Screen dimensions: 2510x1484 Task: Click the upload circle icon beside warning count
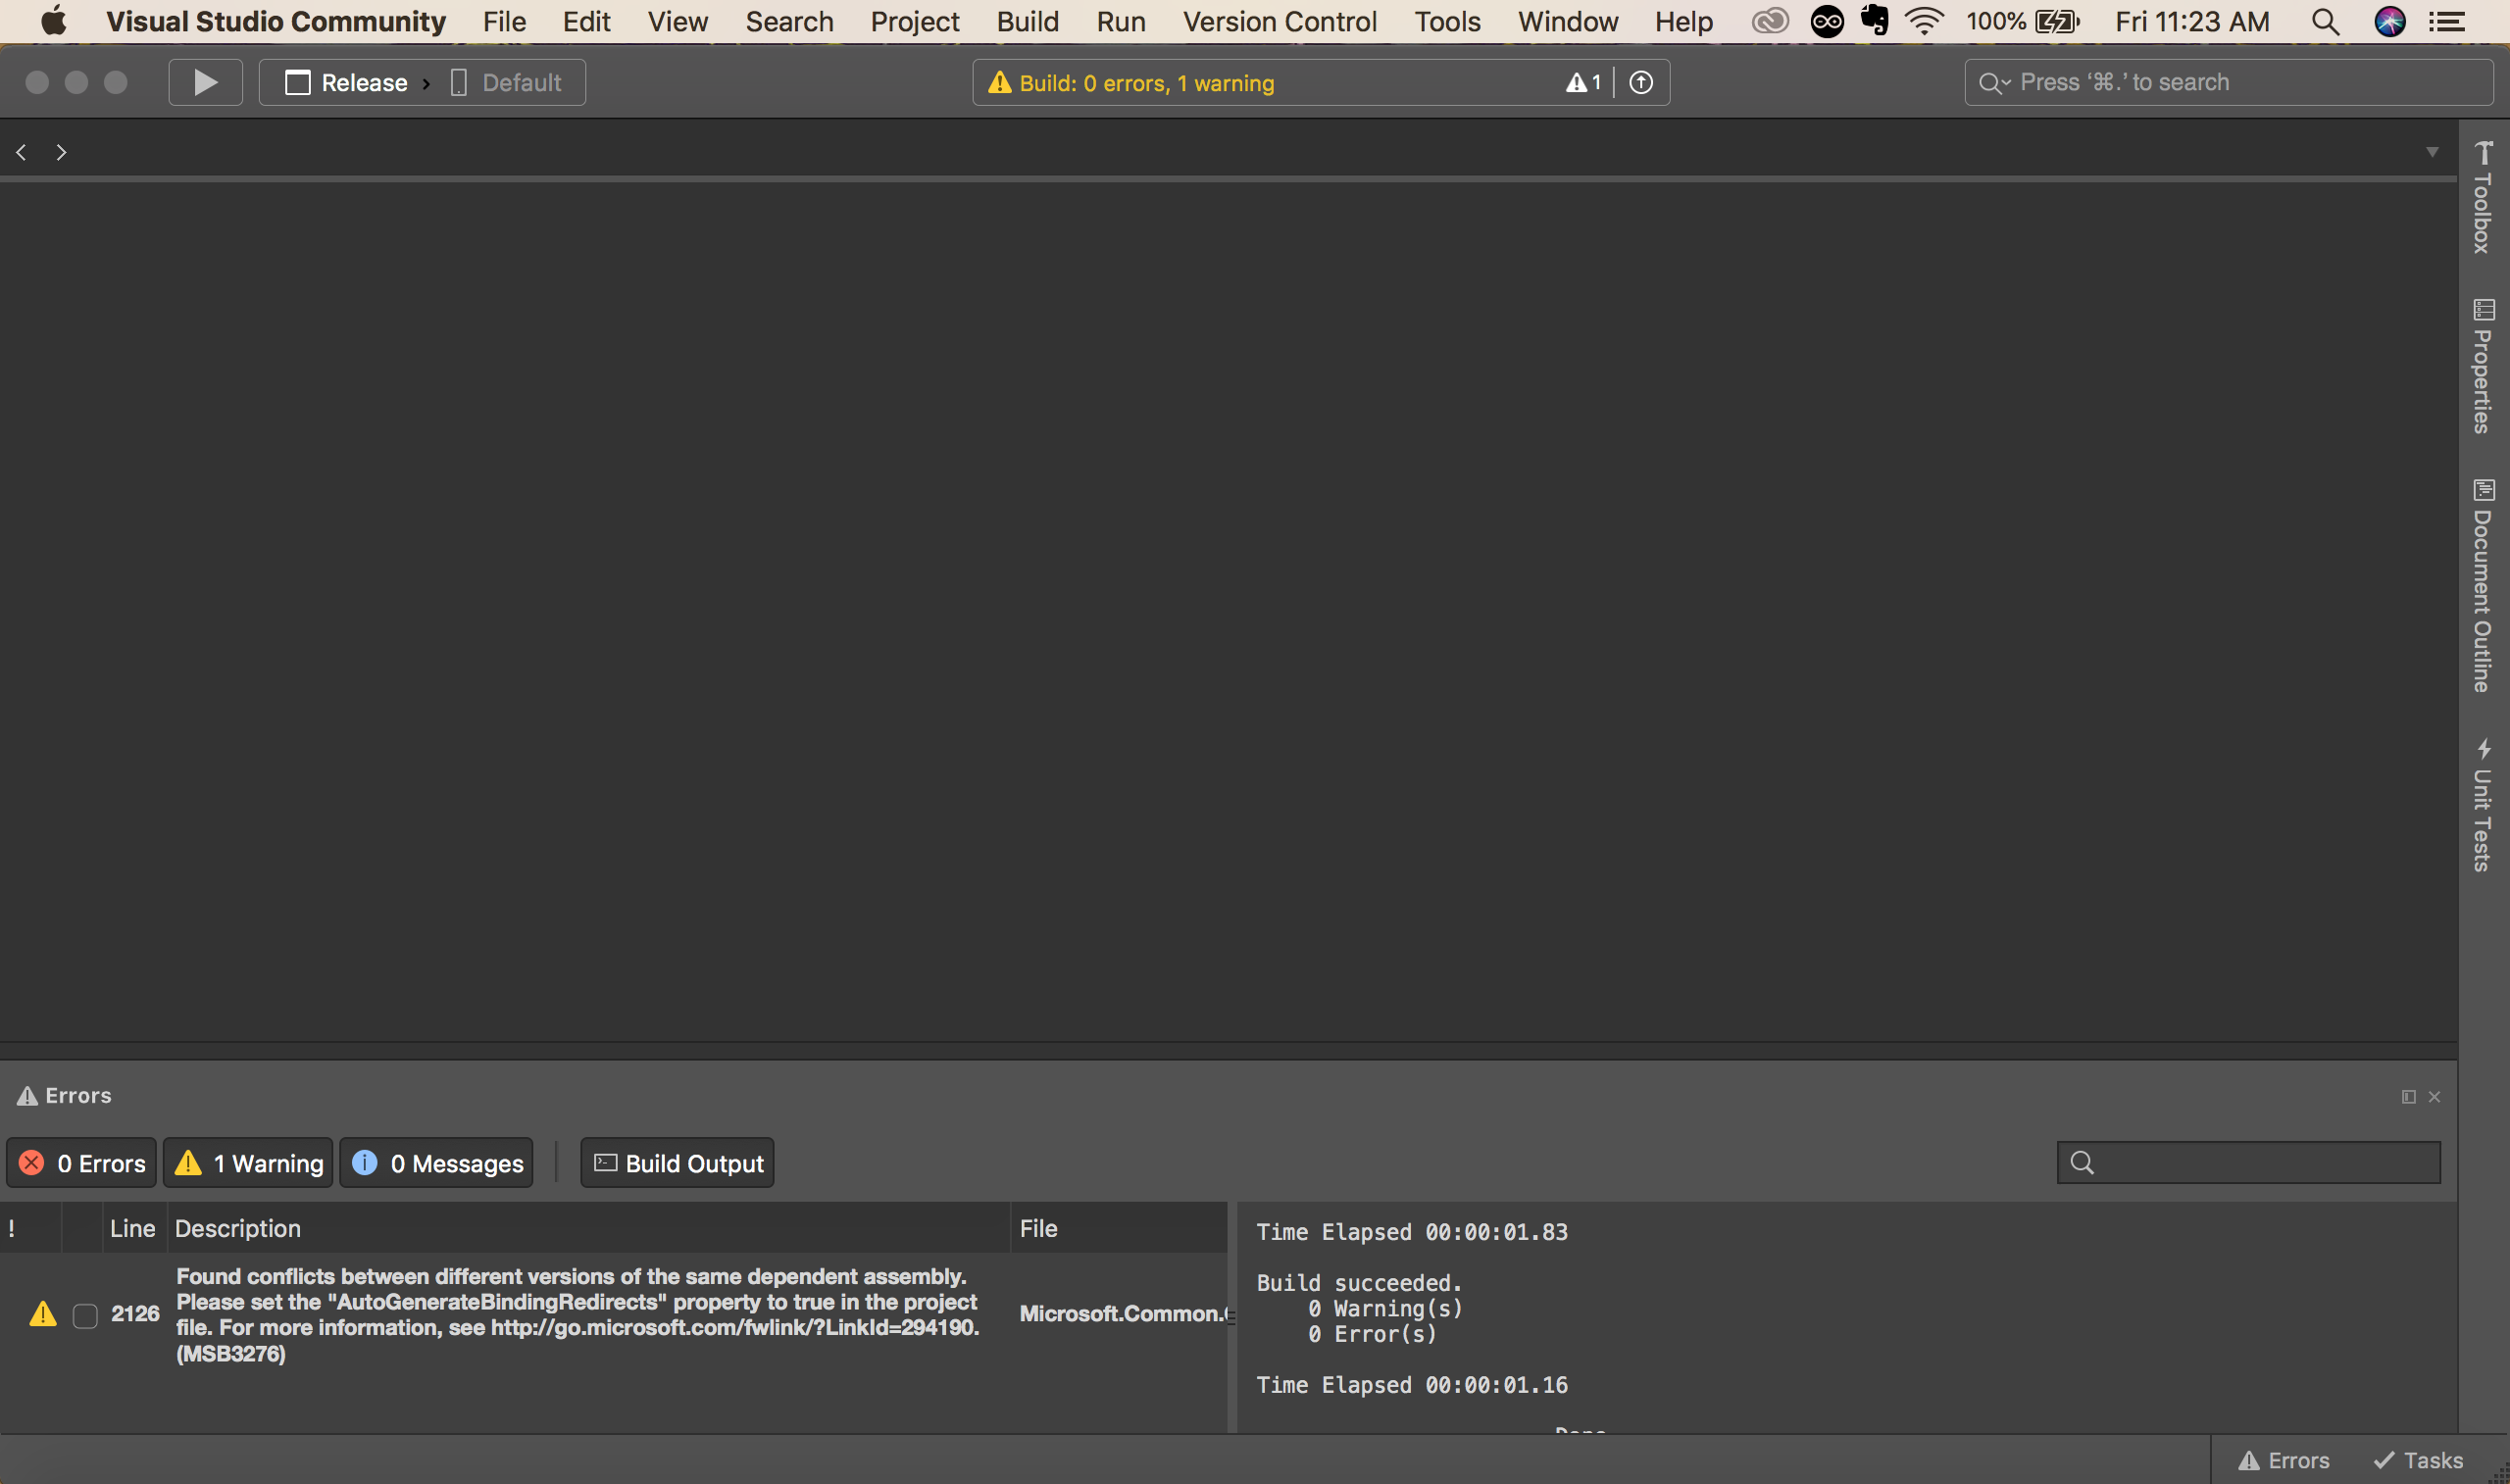click(1640, 82)
